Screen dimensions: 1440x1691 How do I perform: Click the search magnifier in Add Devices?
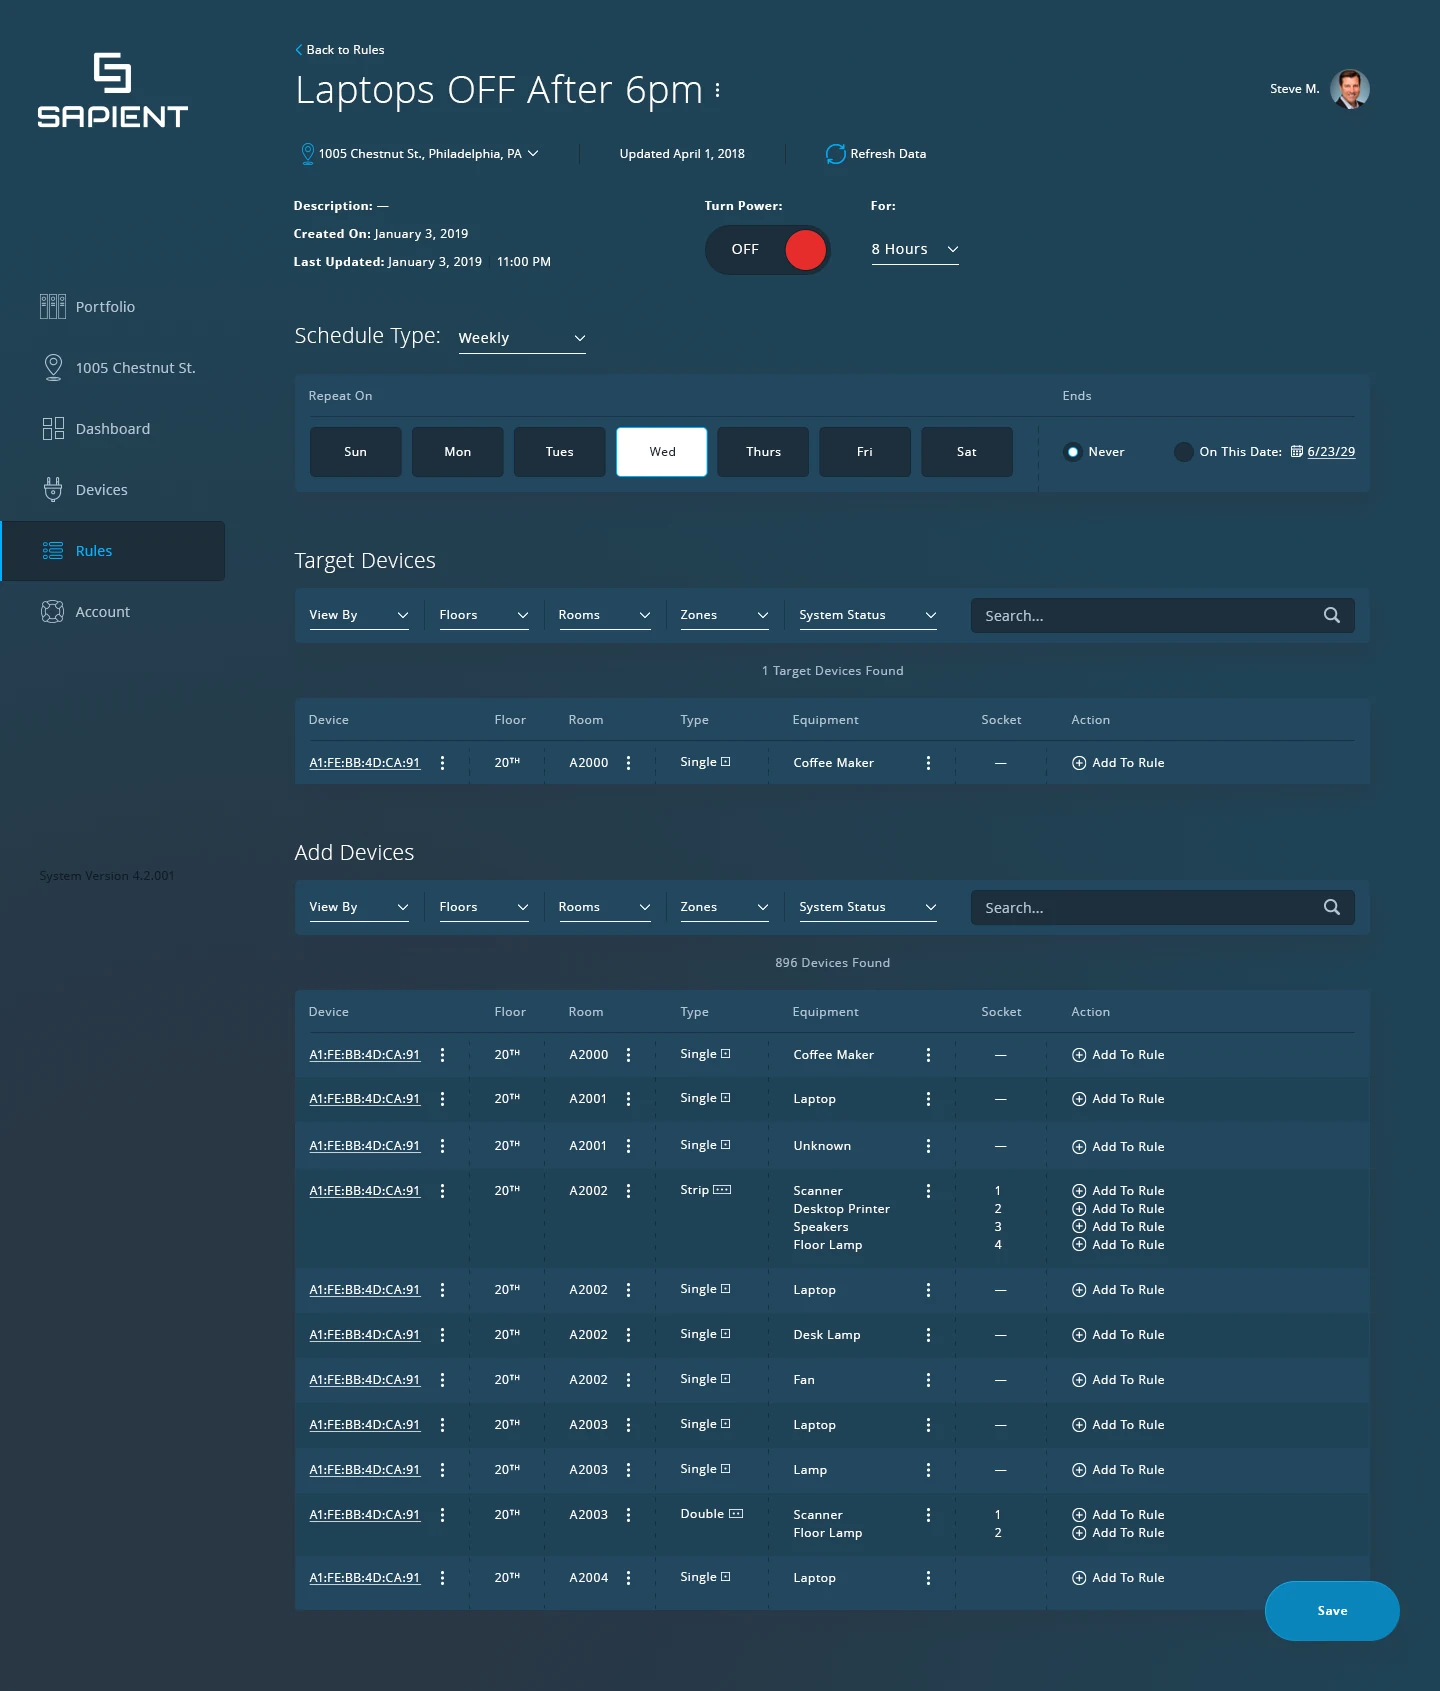1331,907
